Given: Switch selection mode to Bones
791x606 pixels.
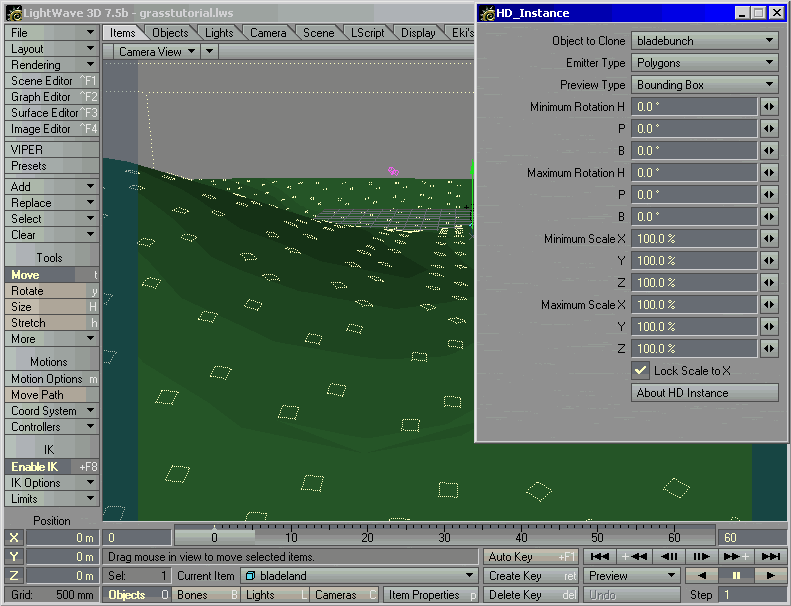Looking at the screenshot, I should (x=206, y=594).
